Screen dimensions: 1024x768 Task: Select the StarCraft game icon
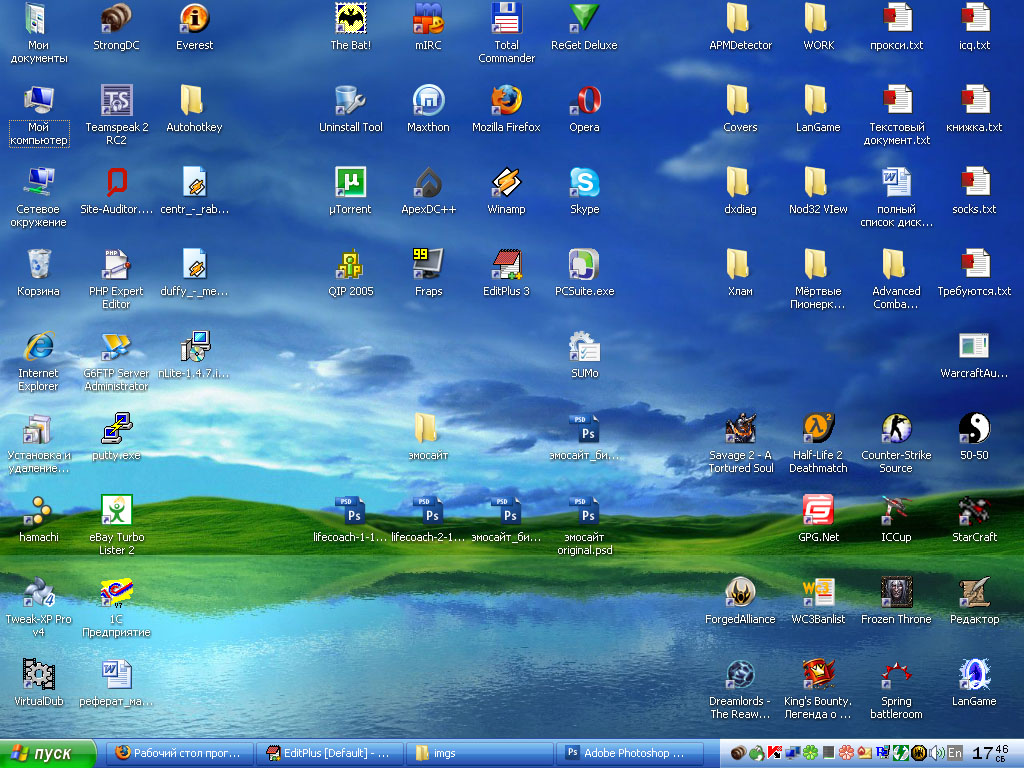(x=974, y=511)
